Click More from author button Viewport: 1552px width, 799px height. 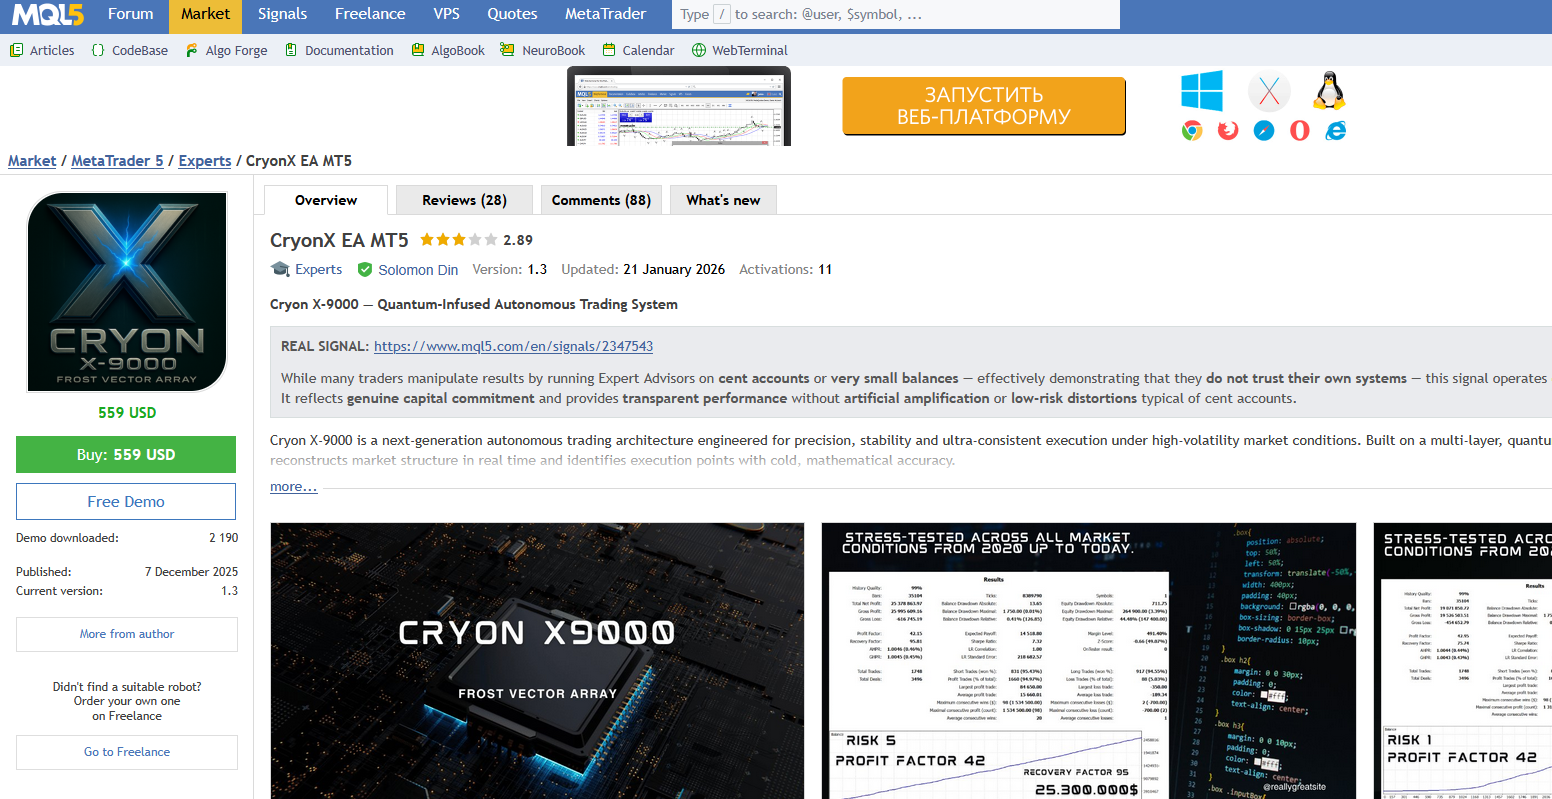click(x=127, y=634)
